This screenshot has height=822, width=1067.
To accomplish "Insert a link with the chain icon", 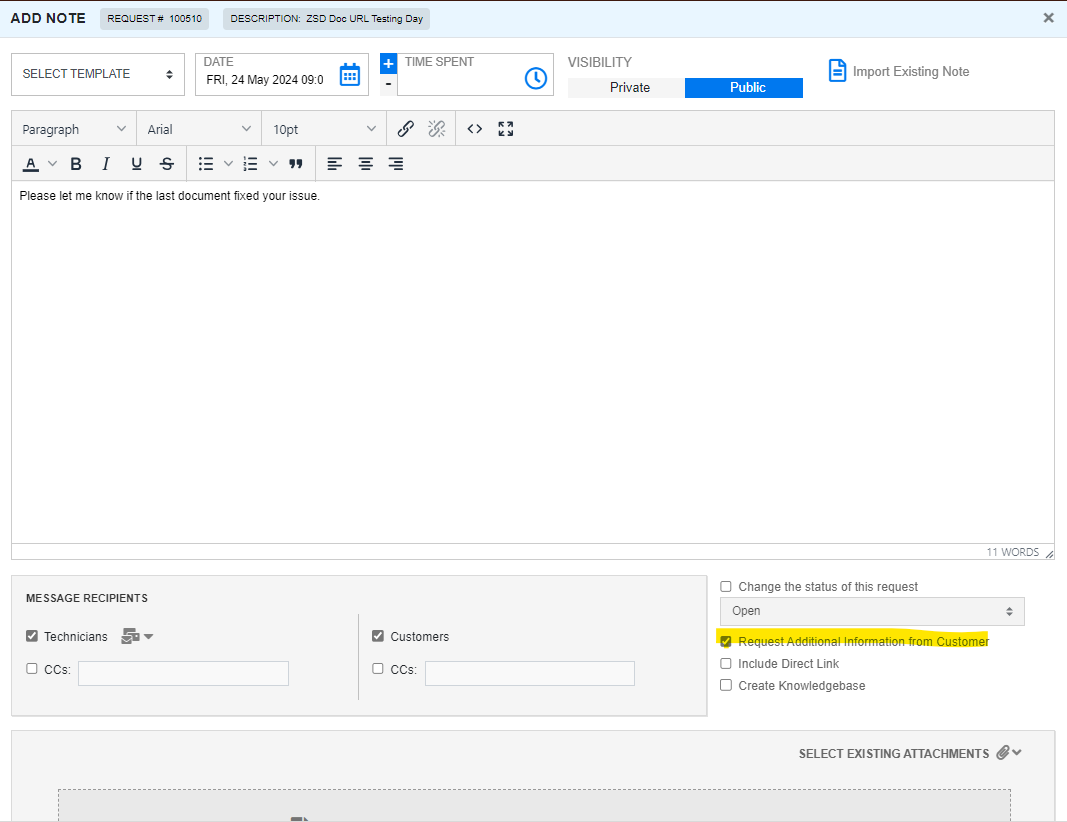I will pos(406,129).
